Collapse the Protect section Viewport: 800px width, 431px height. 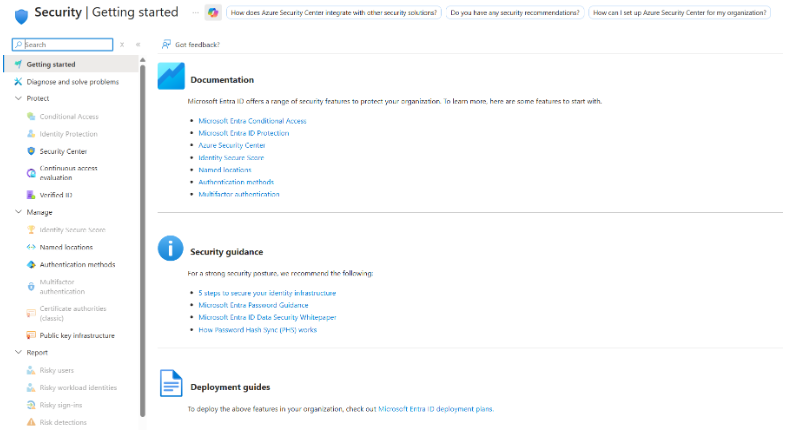click(x=18, y=98)
